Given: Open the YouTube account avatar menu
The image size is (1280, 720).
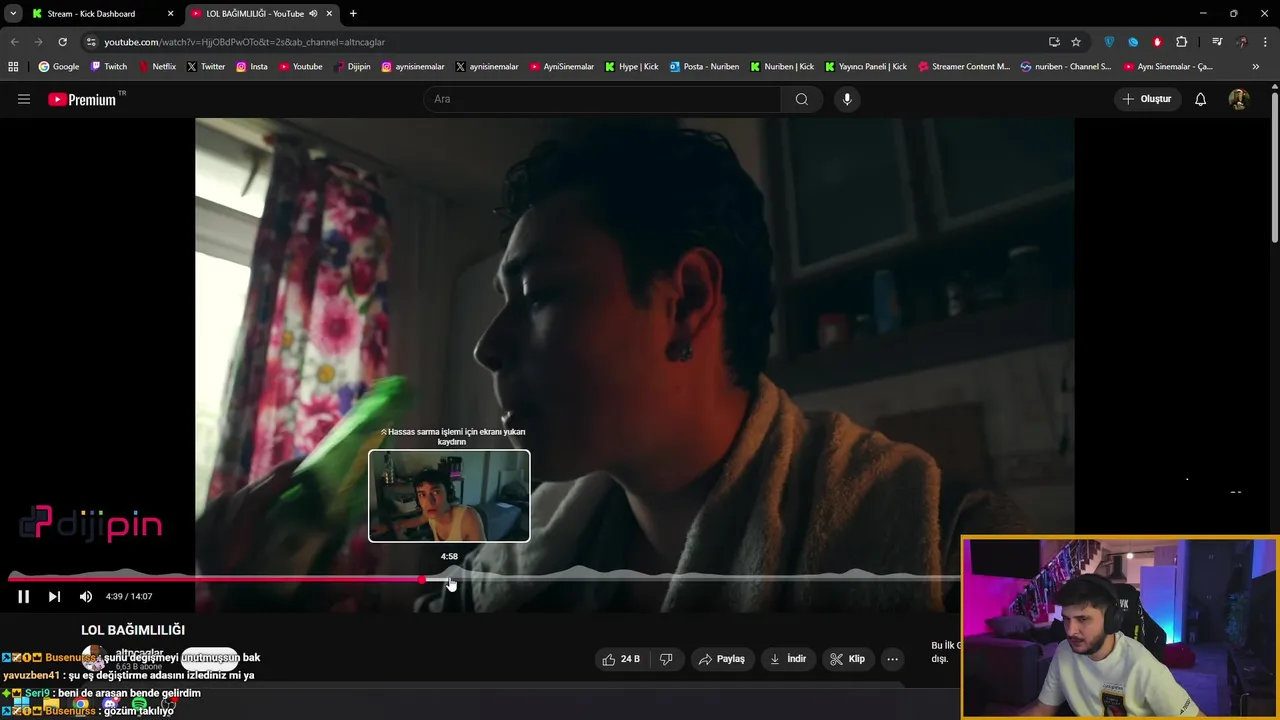Looking at the screenshot, I should coord(1238,99).
